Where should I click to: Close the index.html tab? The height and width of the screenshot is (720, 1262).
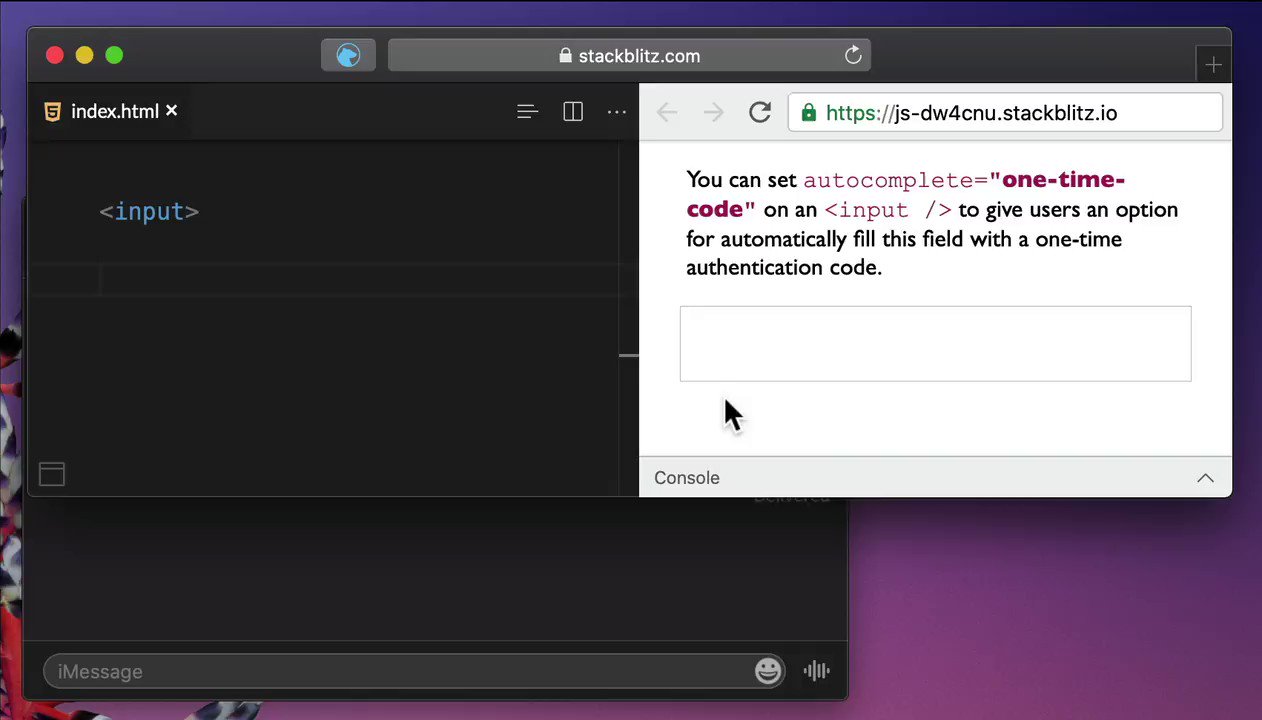[x=171, y=111]
